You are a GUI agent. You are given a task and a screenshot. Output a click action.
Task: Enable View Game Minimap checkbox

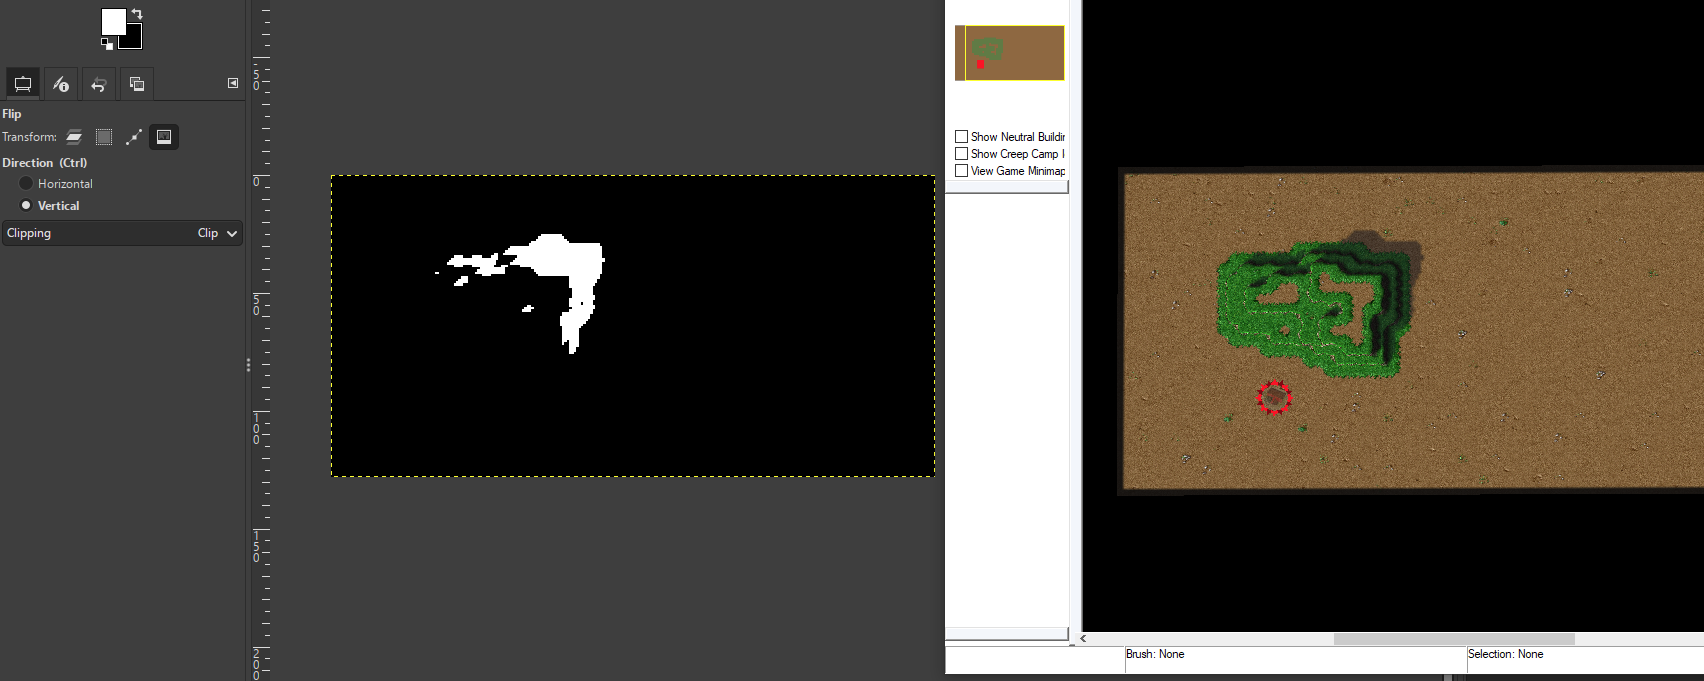[x=961, y=171]
